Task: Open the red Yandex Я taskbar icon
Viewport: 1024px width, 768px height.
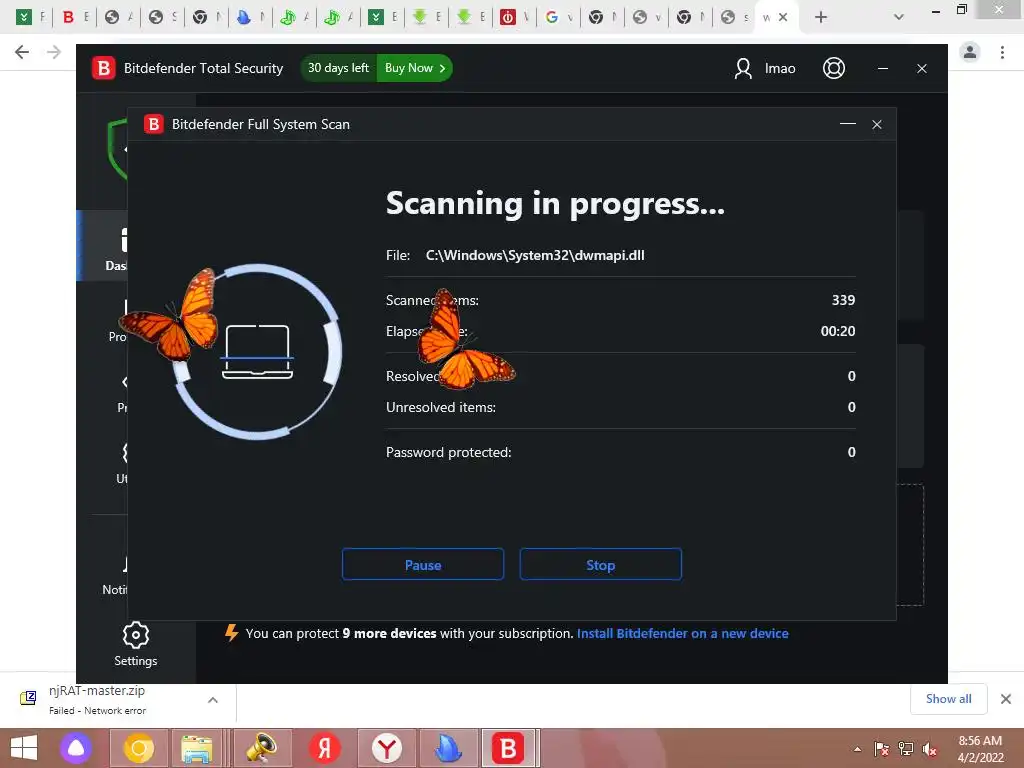Action: pyautogui.click(x=325, y=748)
